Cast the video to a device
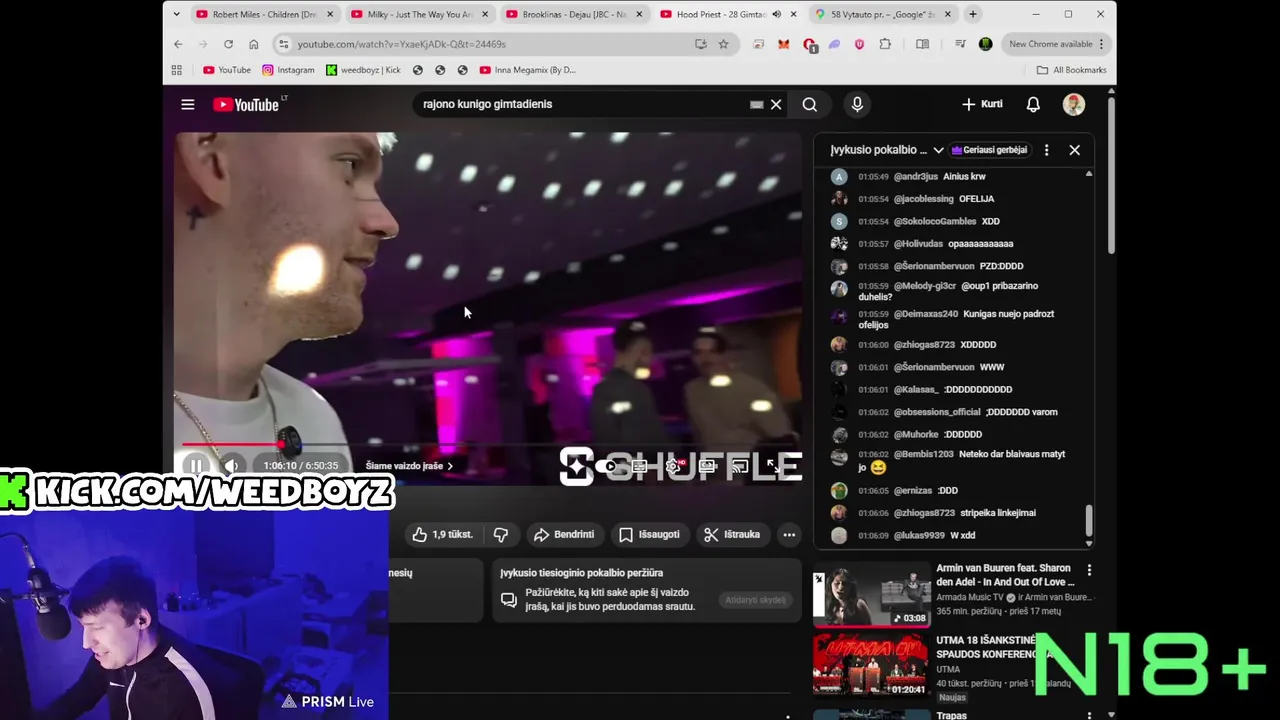 tap(740, 466)
